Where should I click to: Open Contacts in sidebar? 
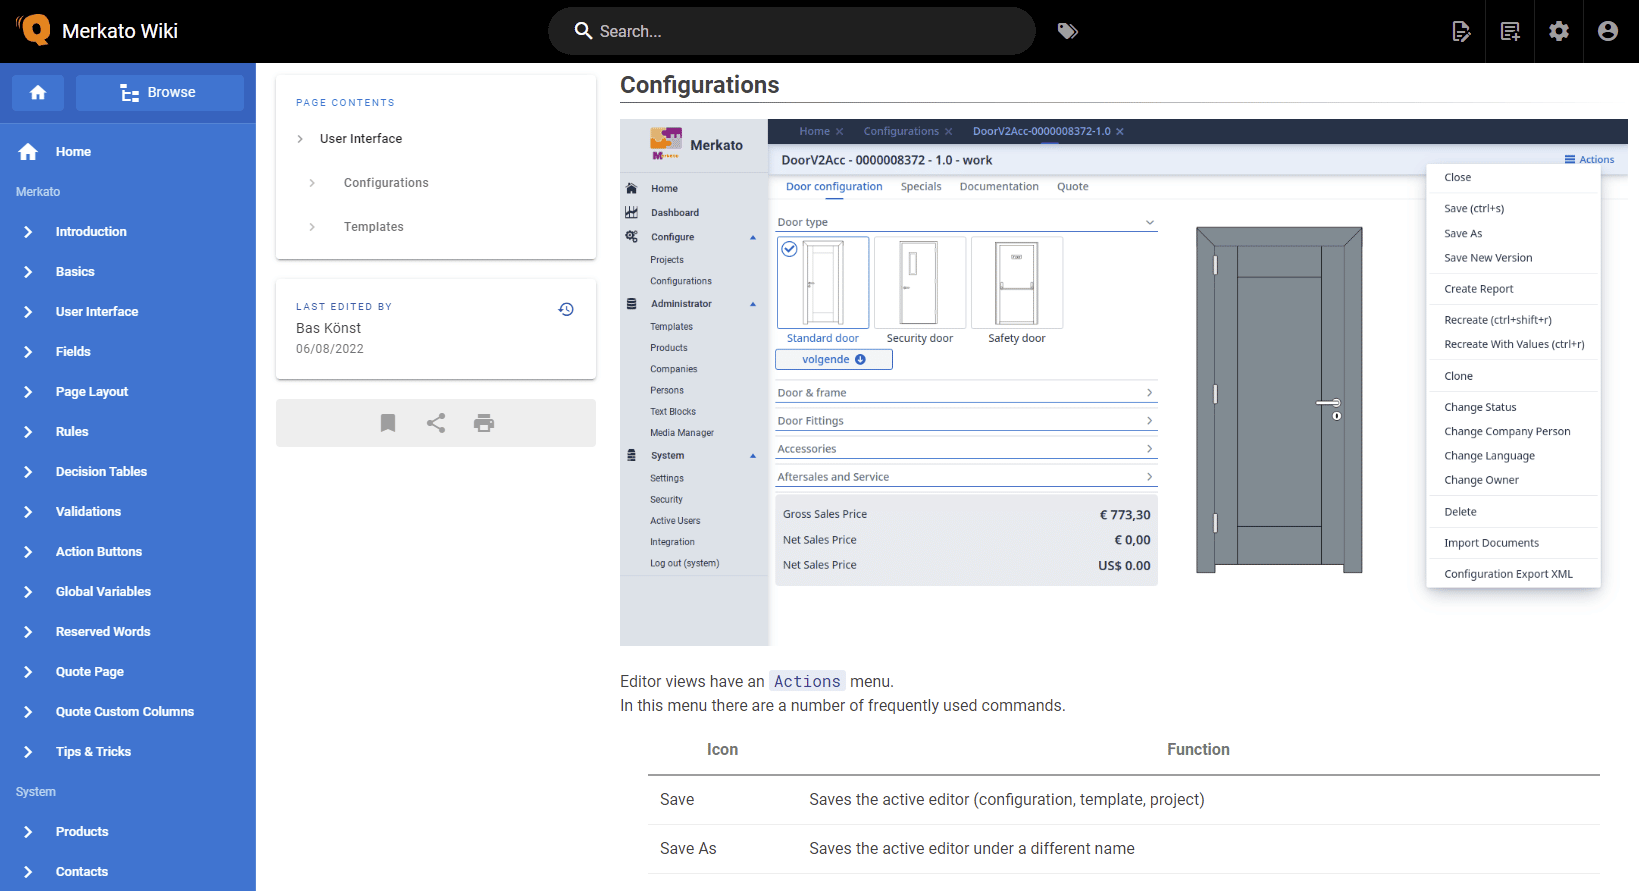(128, 872)
